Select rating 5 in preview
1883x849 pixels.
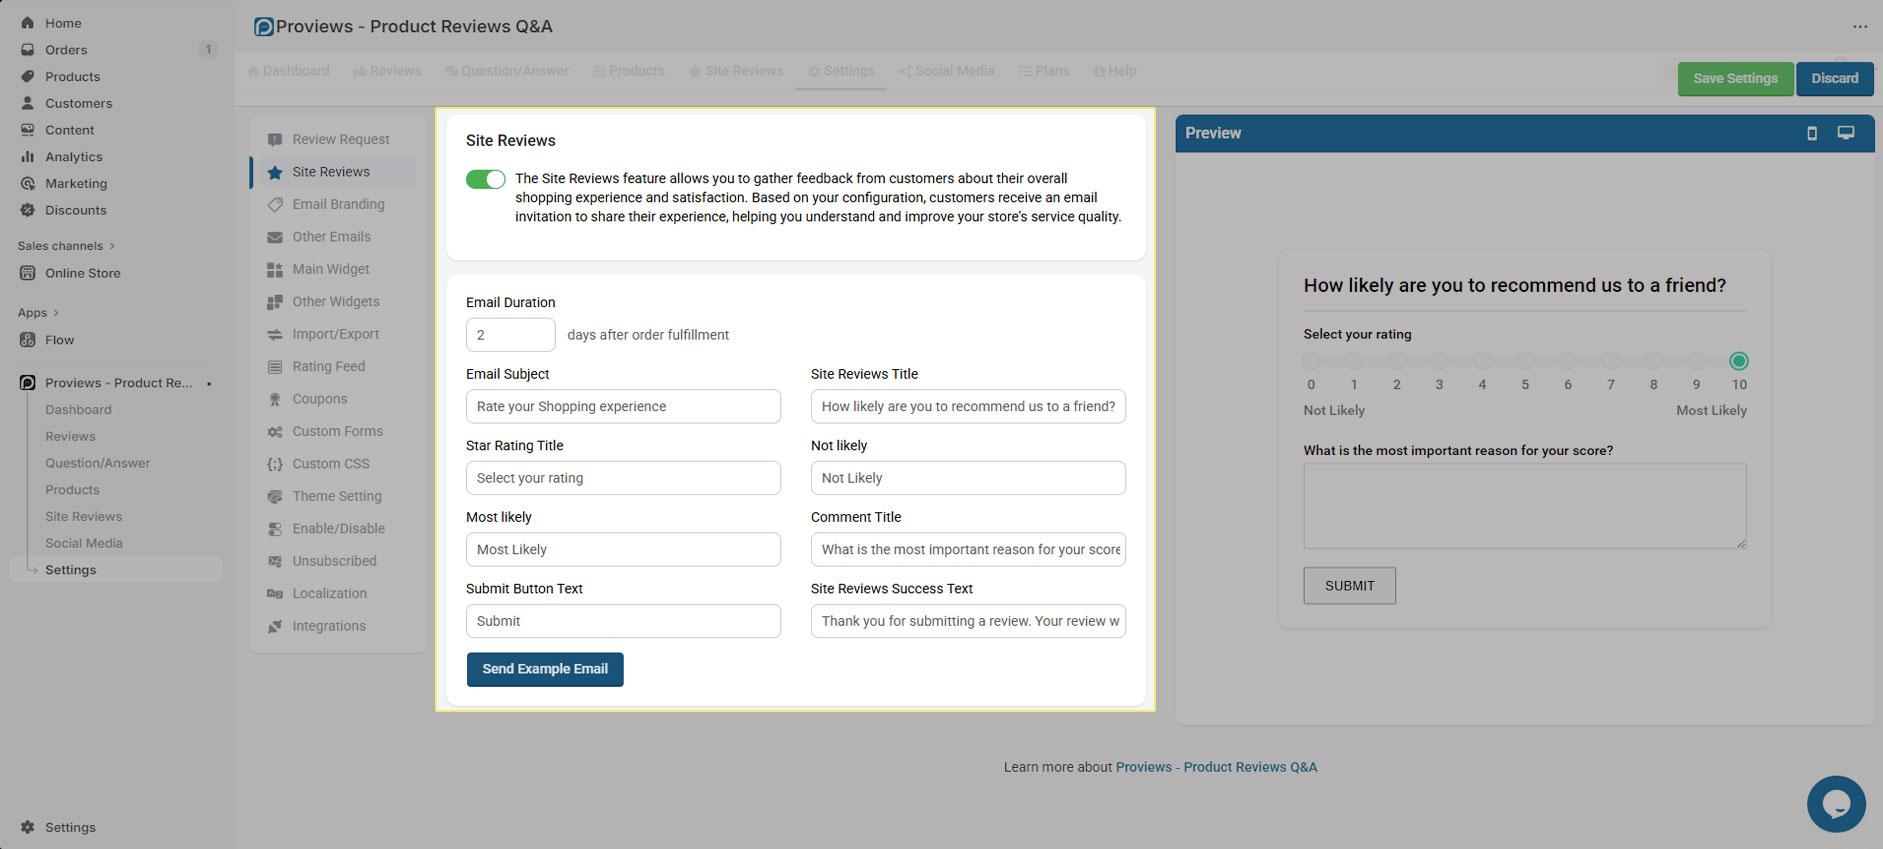click(1525, 361)
